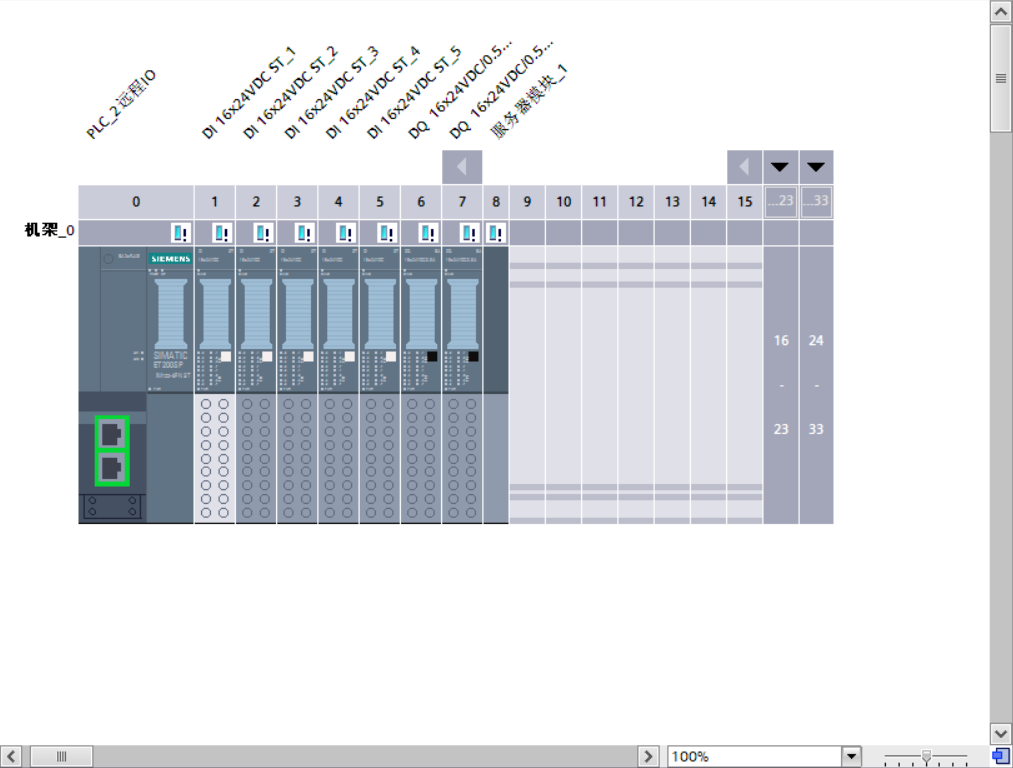Screen dimensions: 1013x768
Task: Click the zoom slider handle
Action: click(927, 756)
